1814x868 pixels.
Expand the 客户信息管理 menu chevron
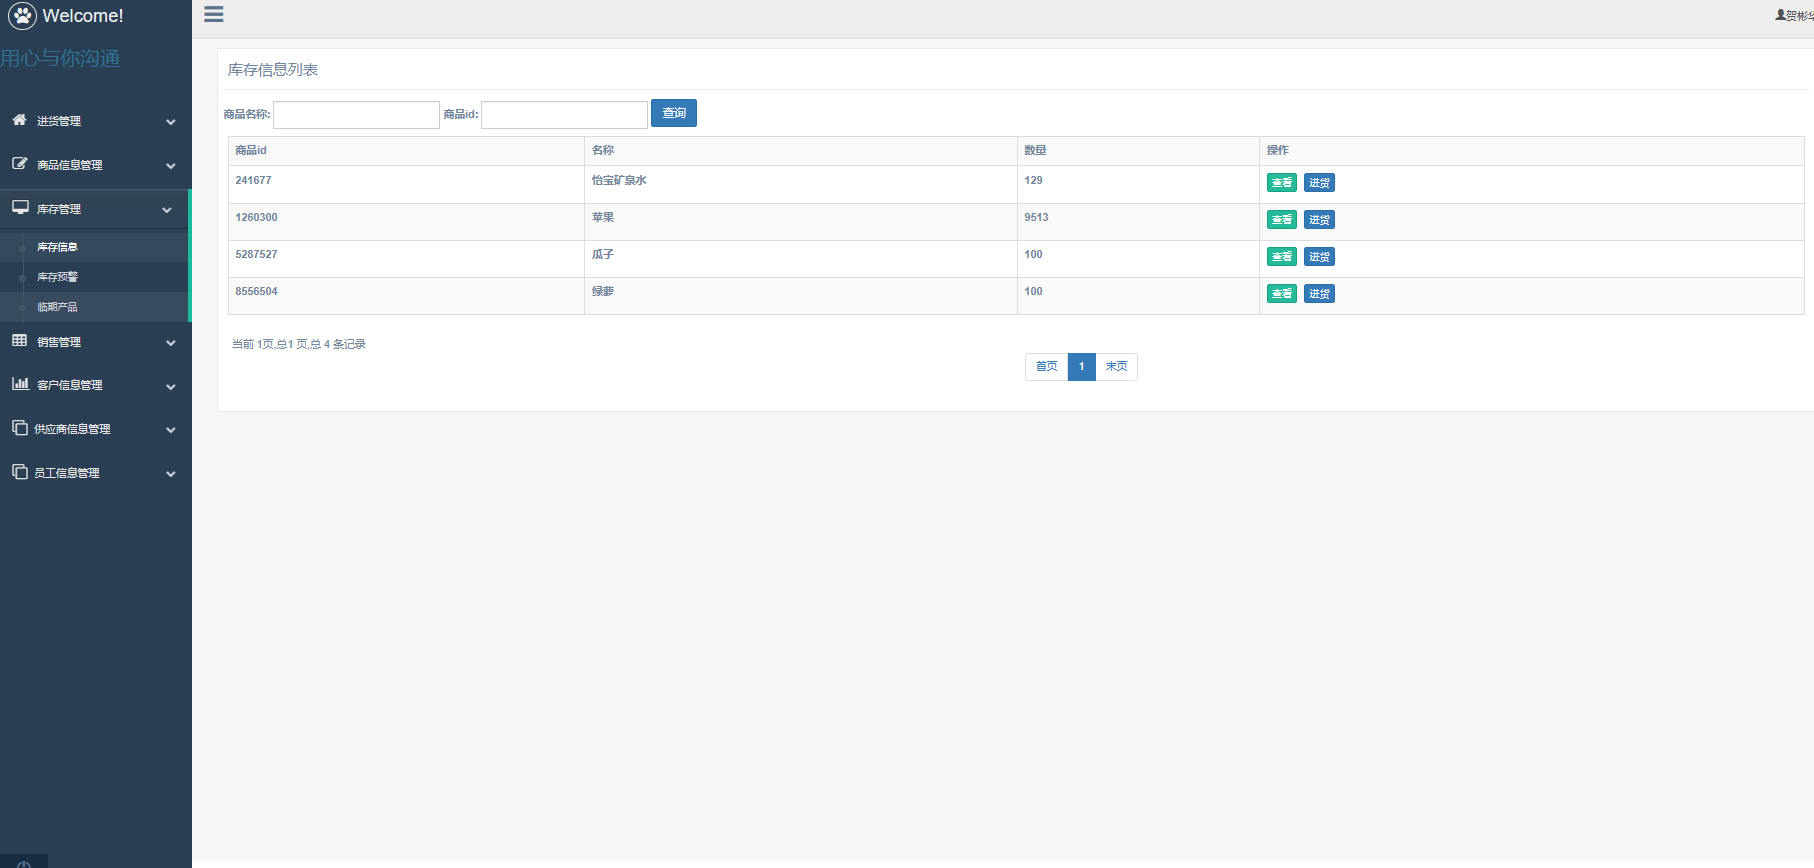click(171, 387)
